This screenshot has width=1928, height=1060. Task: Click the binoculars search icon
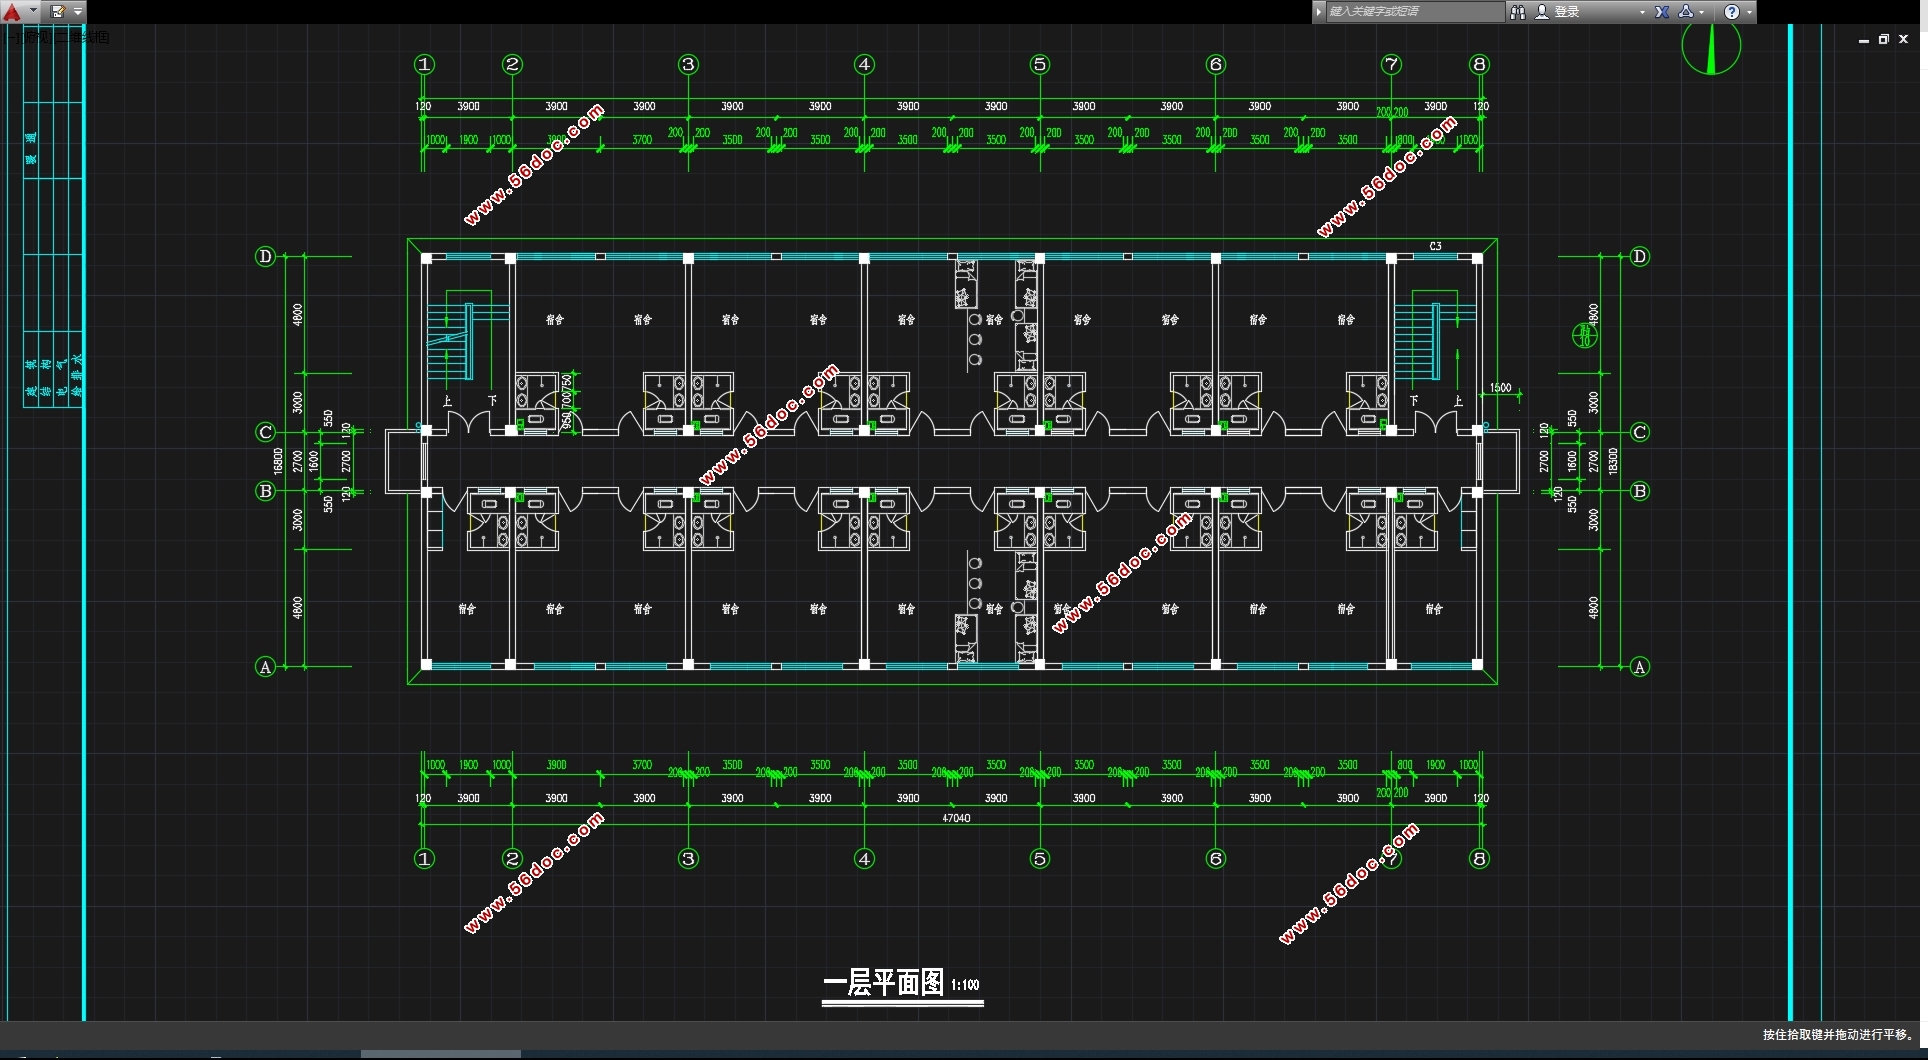(x=1518, y=12)
